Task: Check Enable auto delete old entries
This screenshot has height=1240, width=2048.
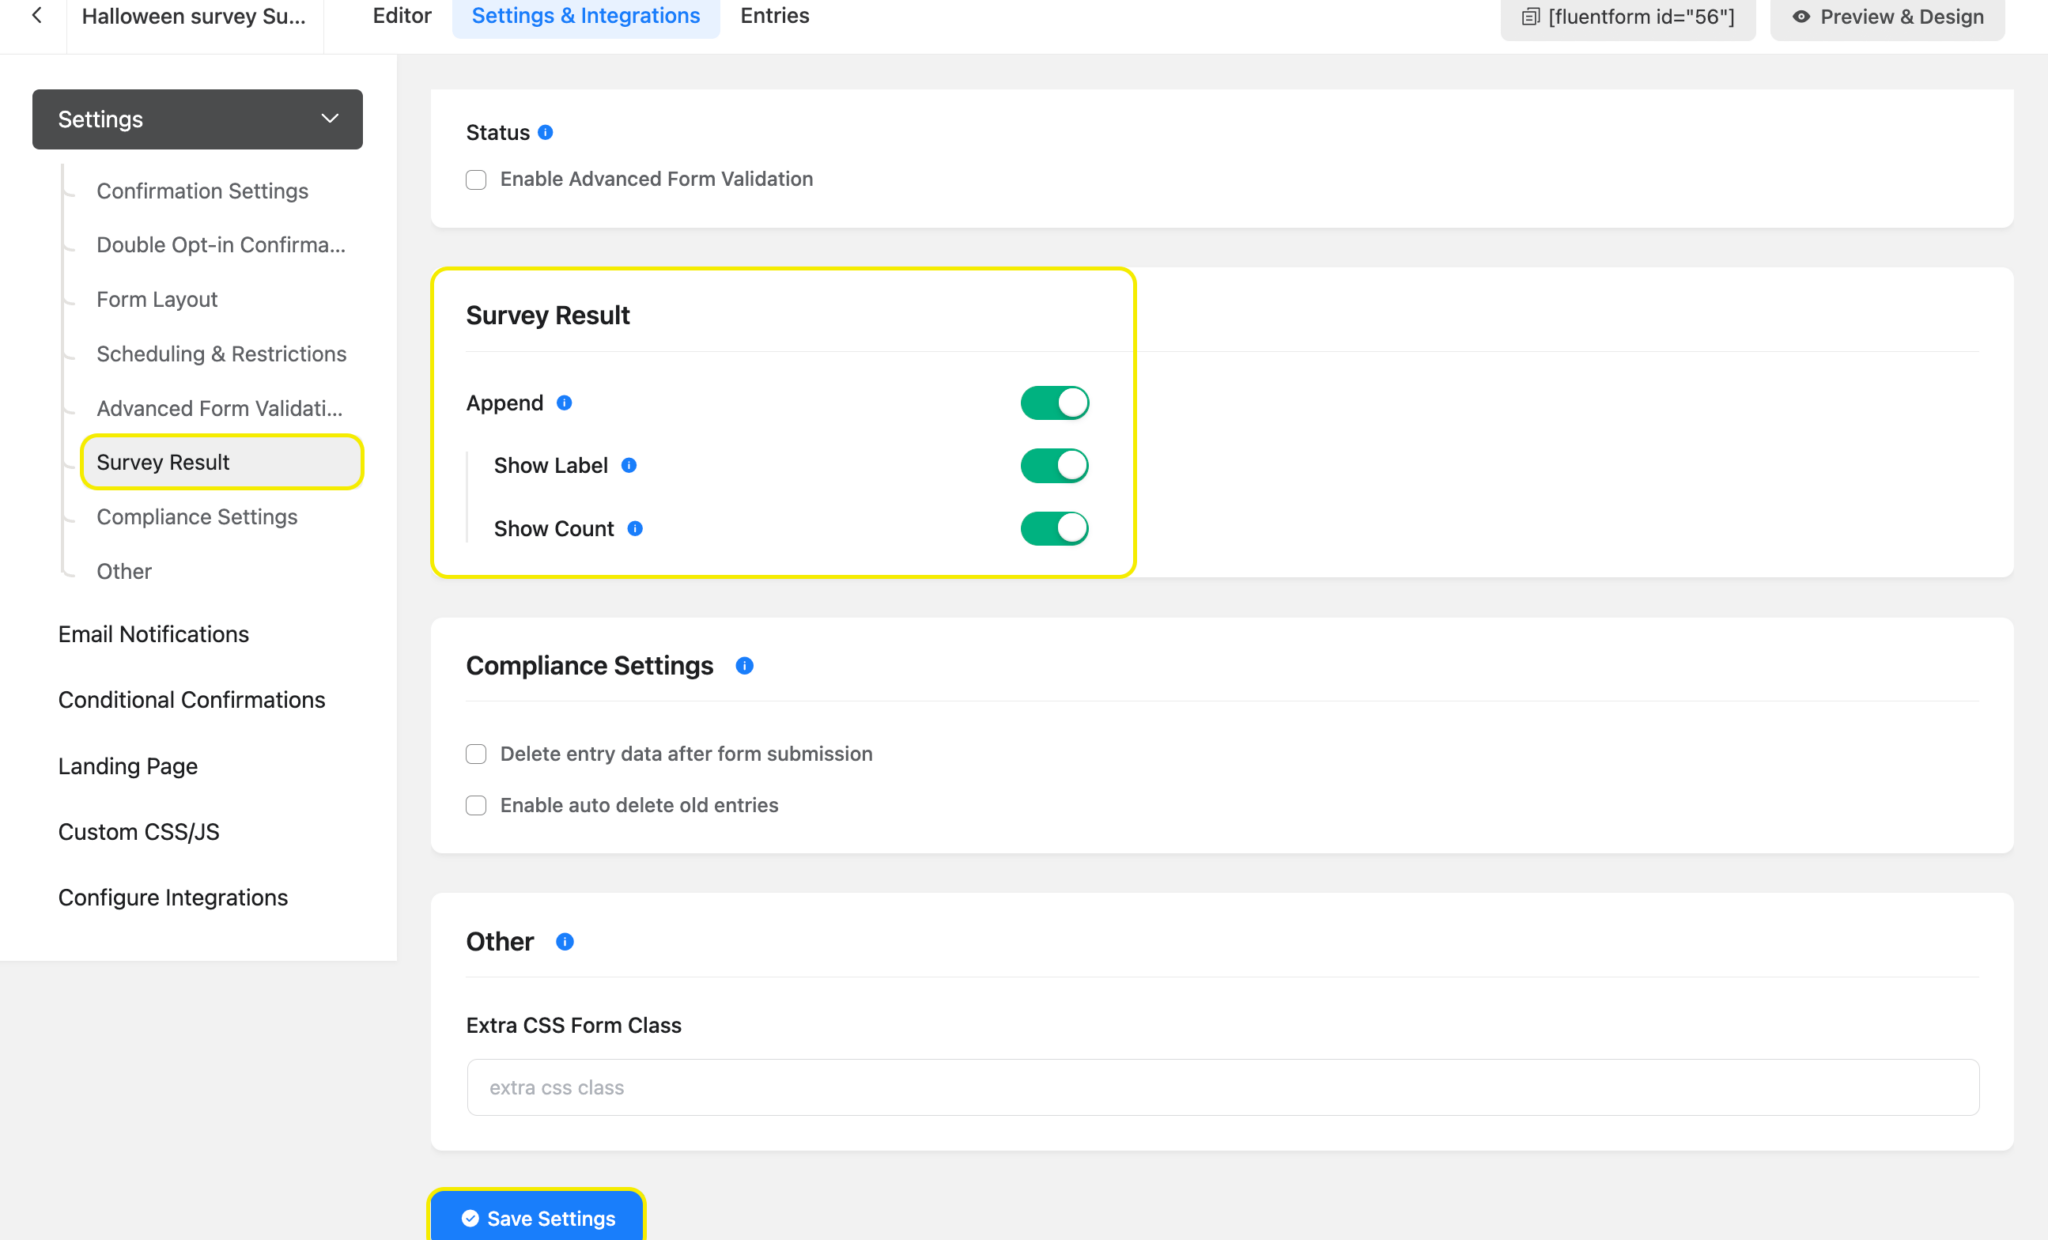Action: click(x=476, y=805)
